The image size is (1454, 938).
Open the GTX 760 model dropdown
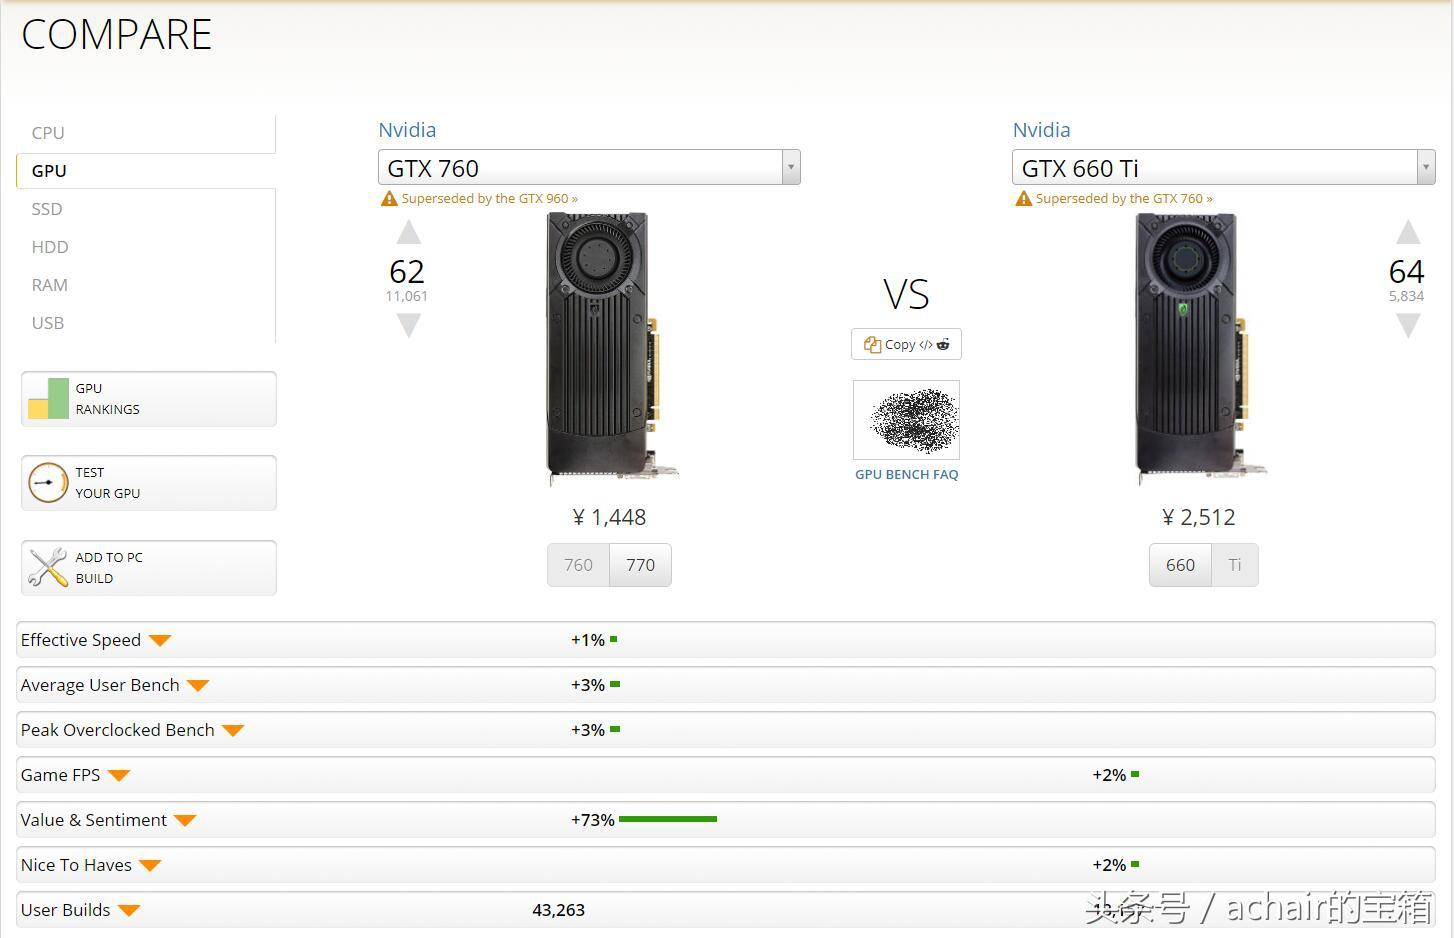point(790,168)
